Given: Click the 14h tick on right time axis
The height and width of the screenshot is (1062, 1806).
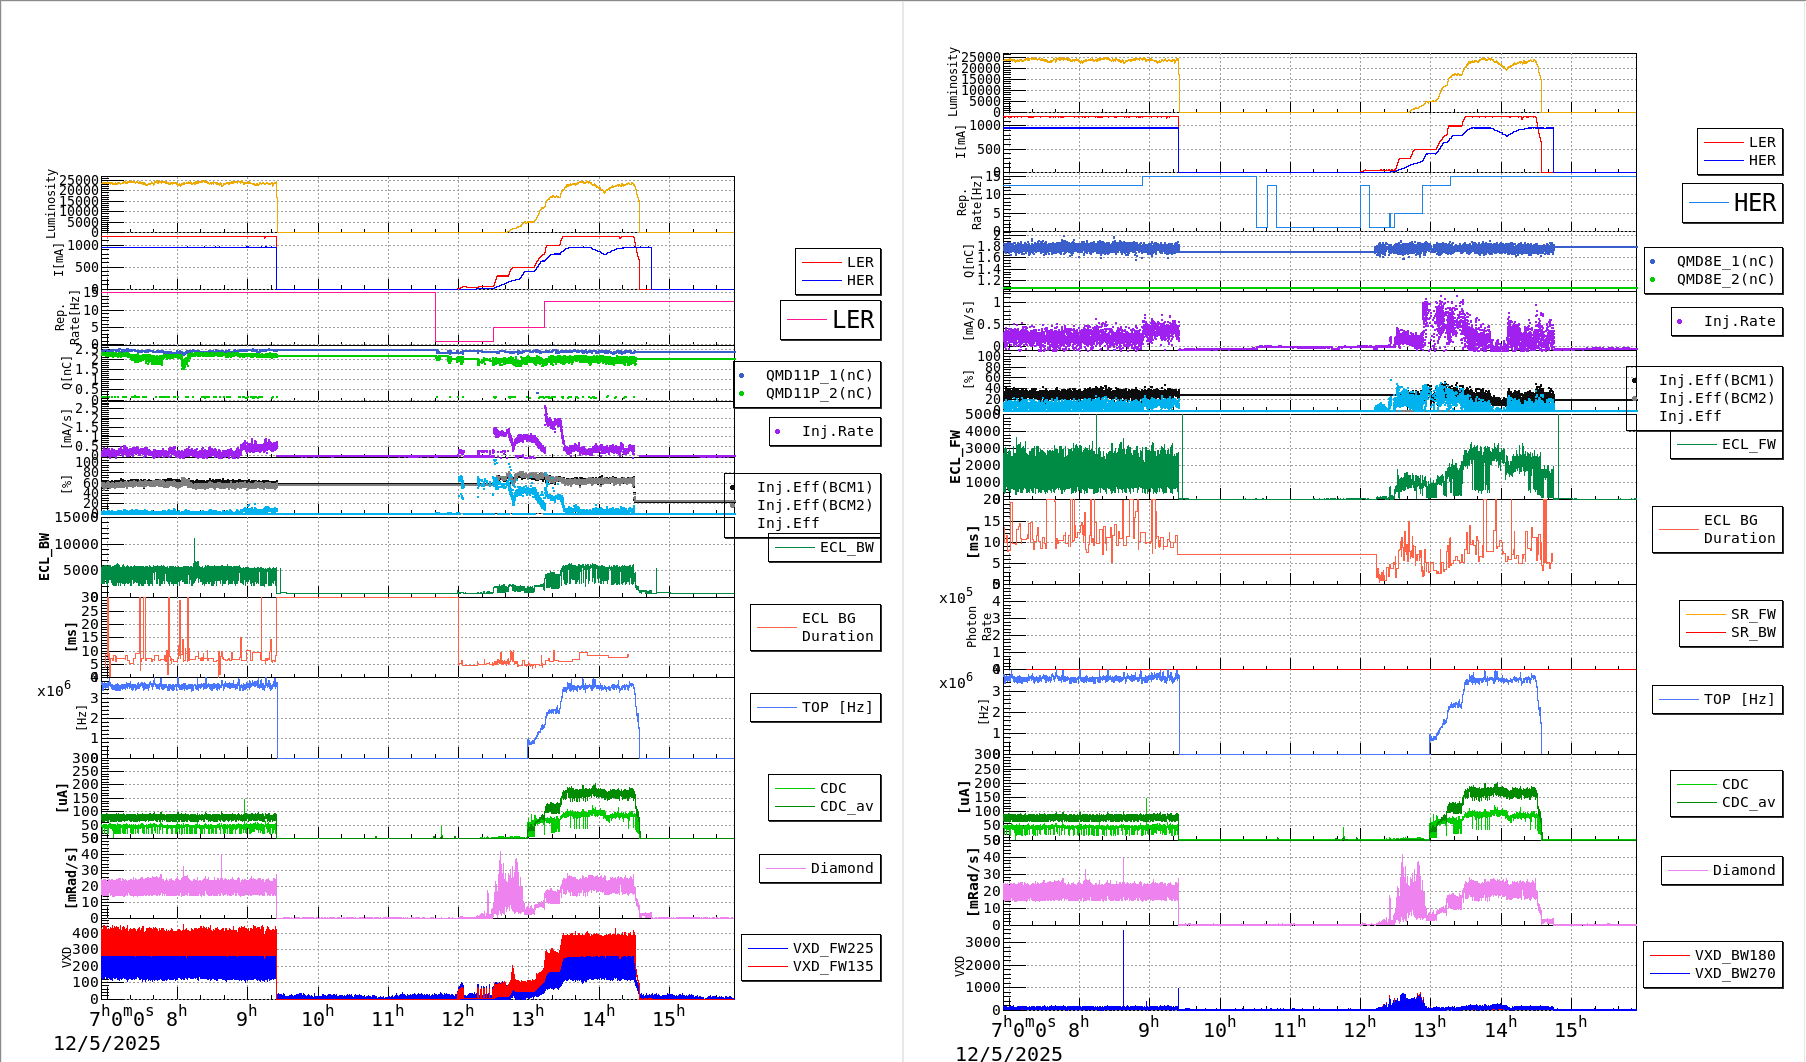Looking at the screenshot, I should pos(1499,1029).
